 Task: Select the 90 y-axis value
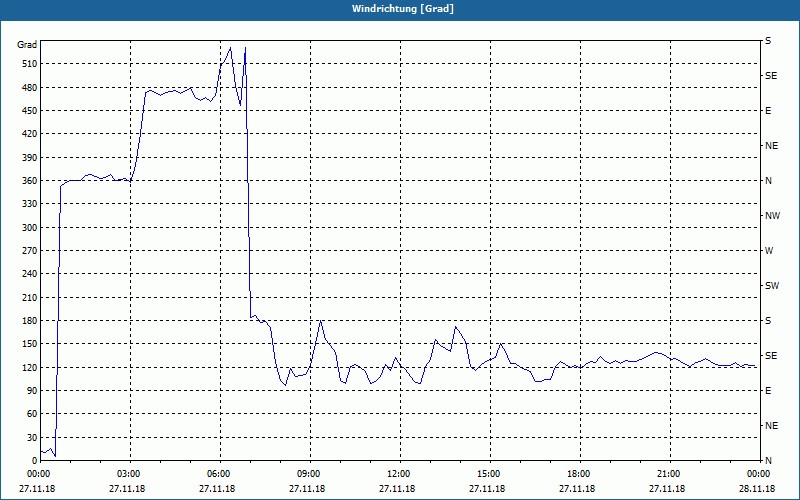click(x=32, y=391)
